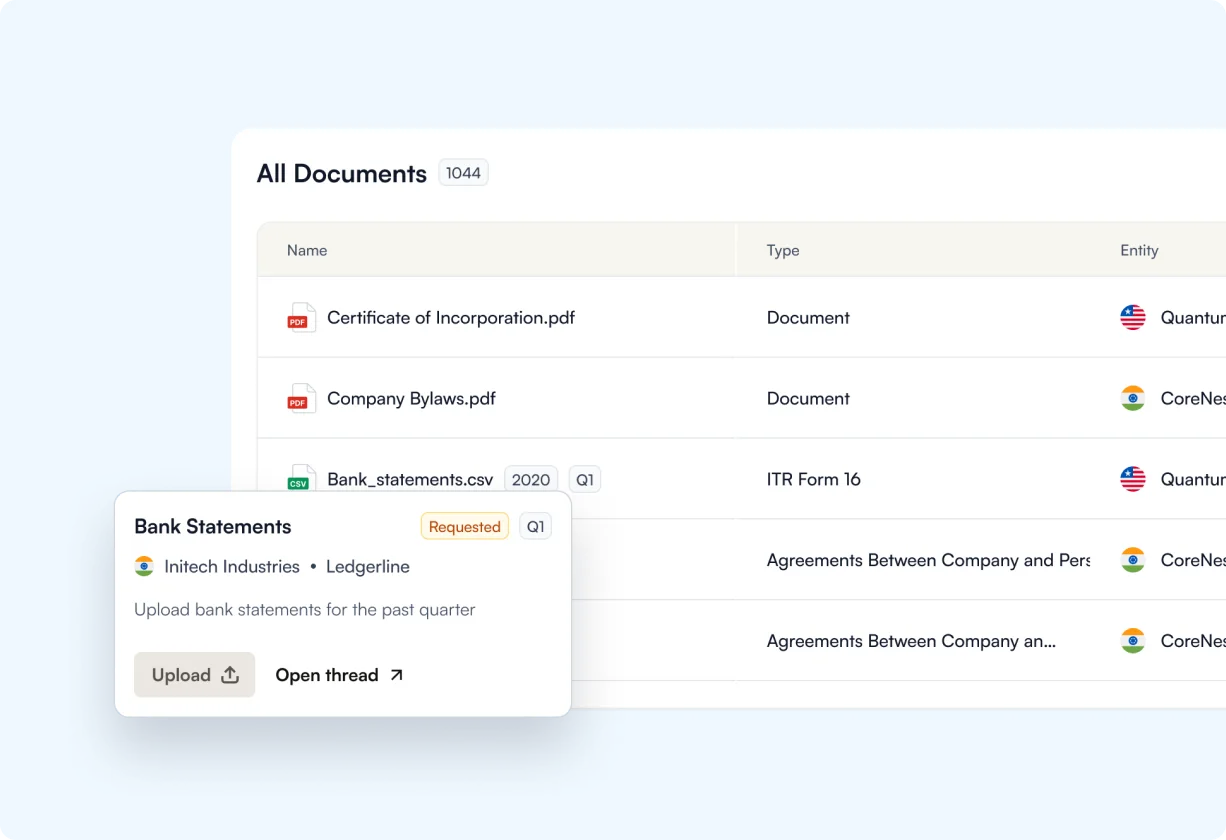This screenshot has width=1226, height=840.
Task: Open thread from the Bank Statements card
Action: (339, 675)
